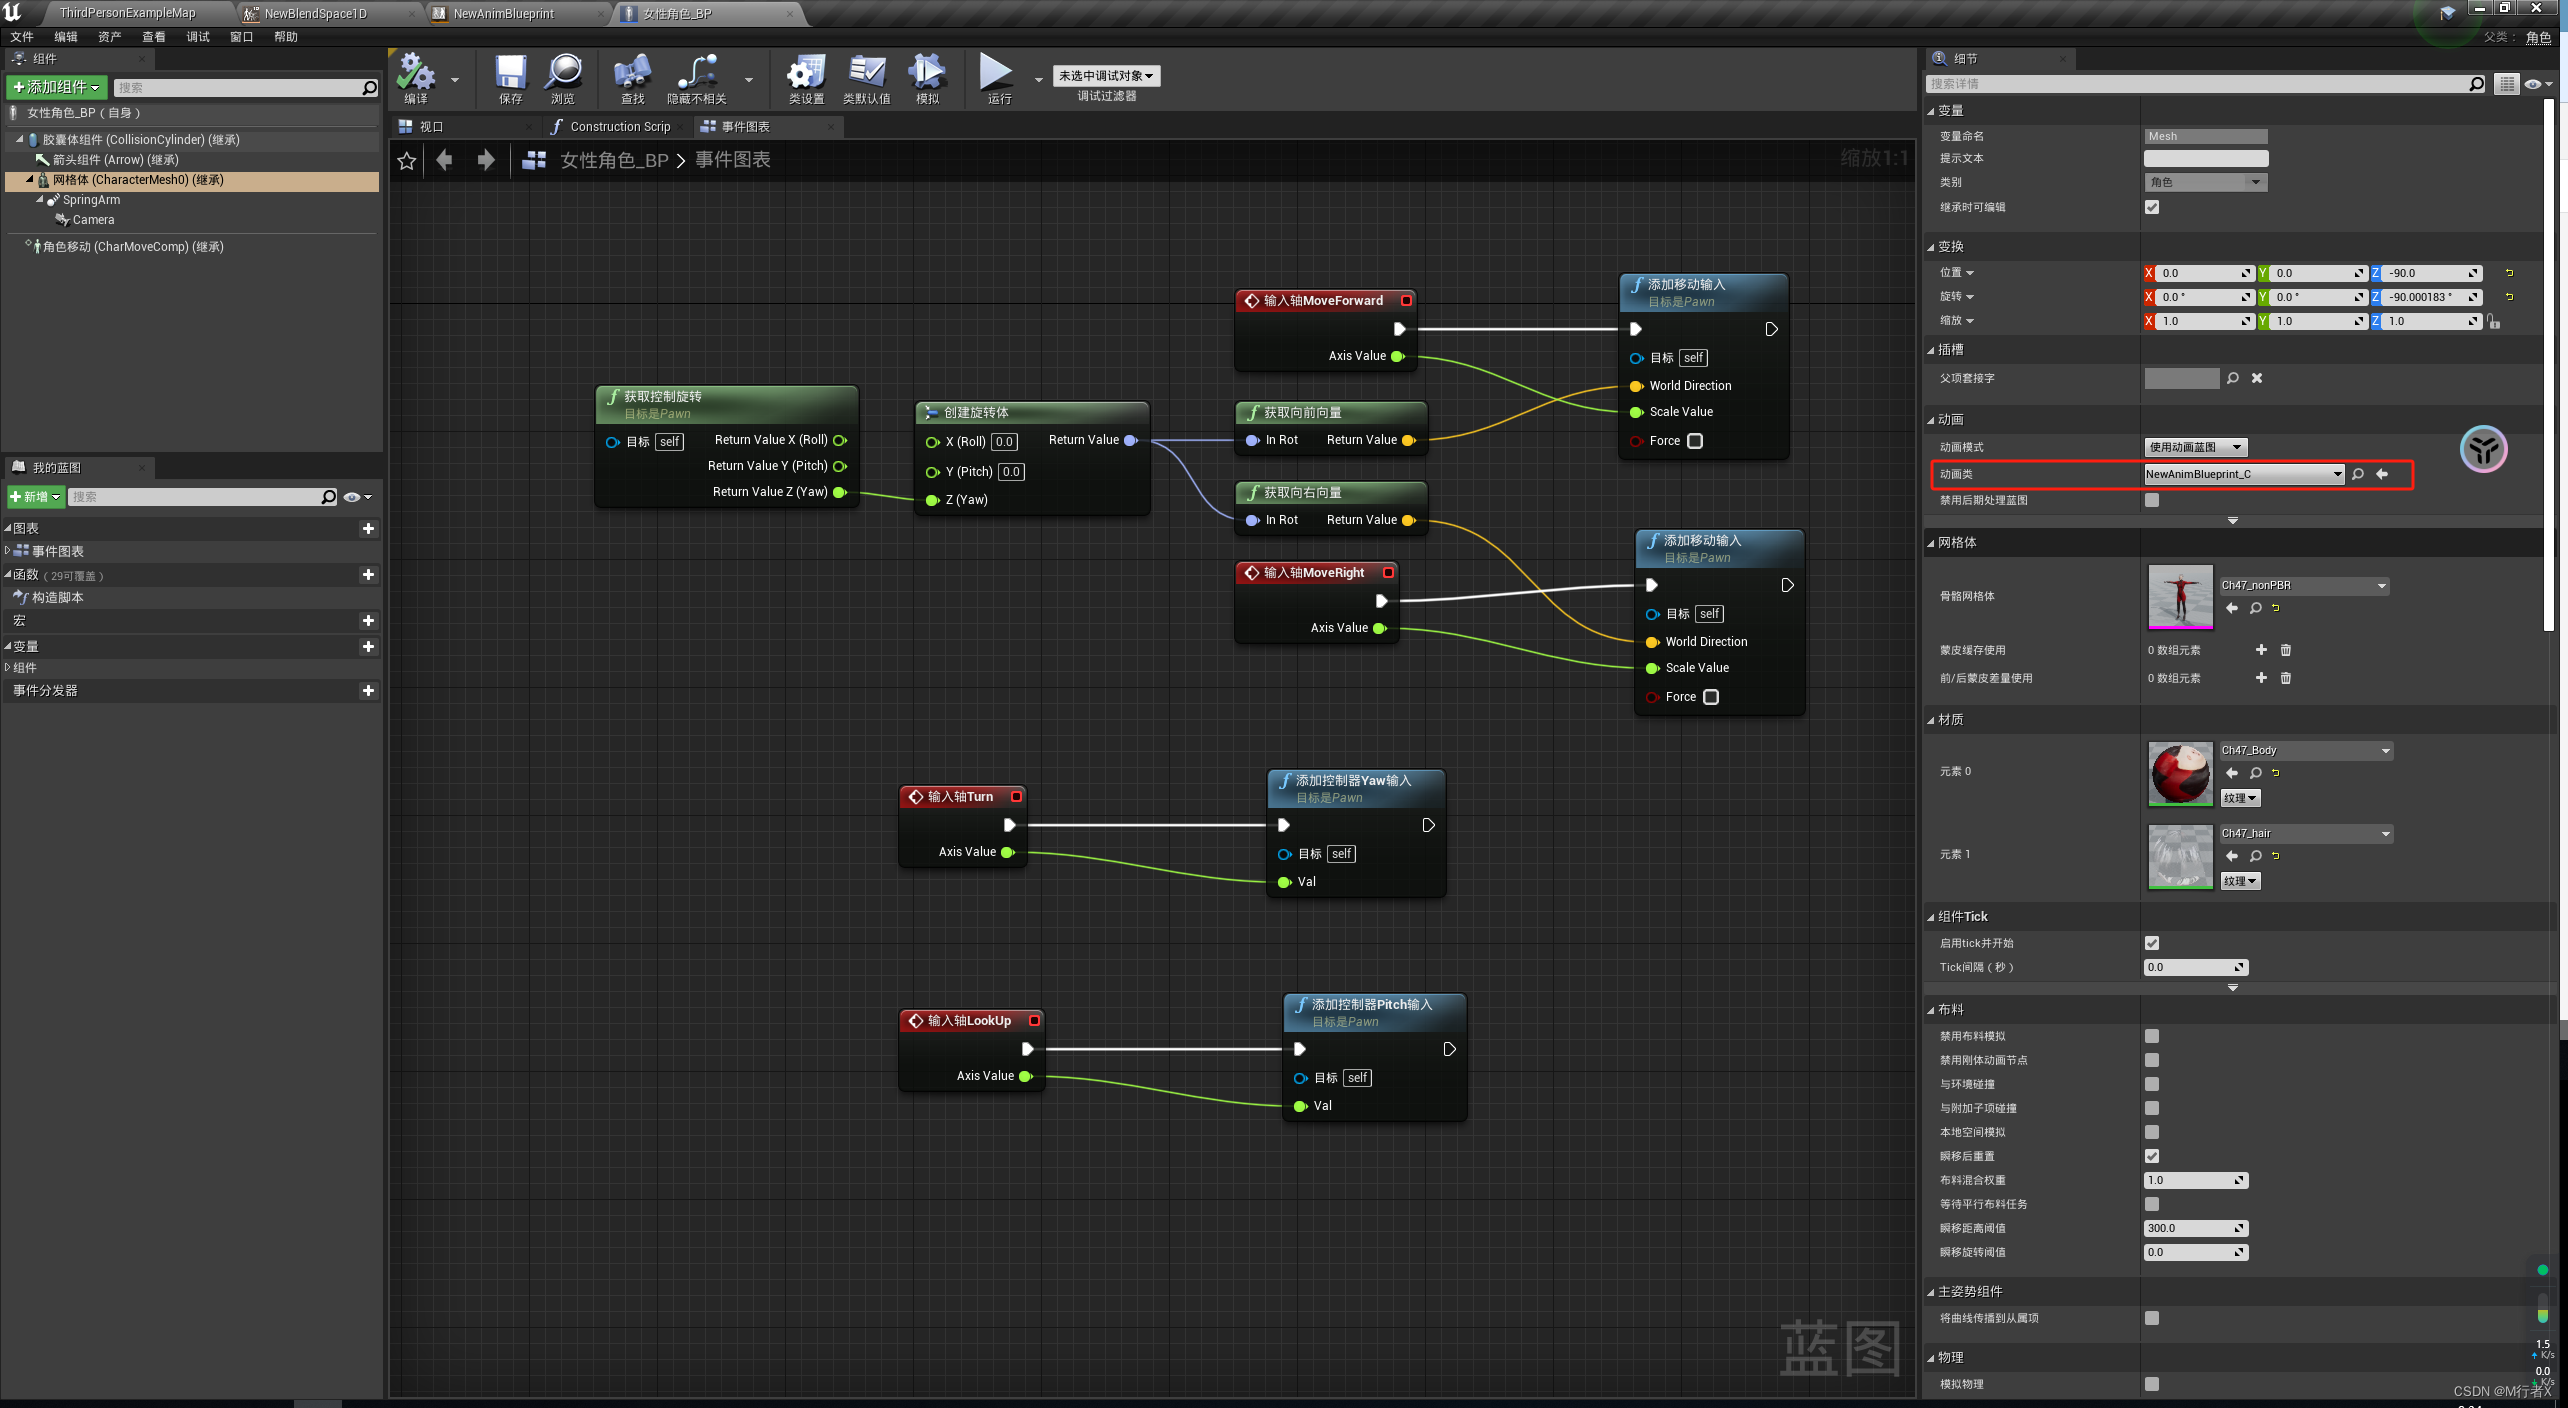Open the 调试 menu
Viewport: 2568px width, 1408px height.
[x=198, y=37]
